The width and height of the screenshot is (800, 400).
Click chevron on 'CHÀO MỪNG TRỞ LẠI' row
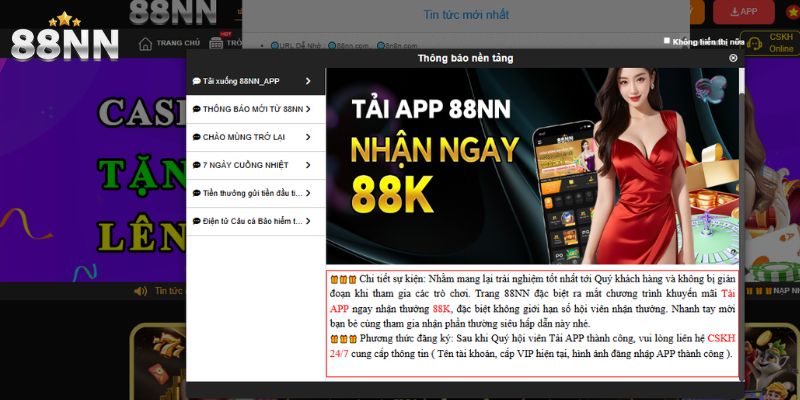coord(308,137)
